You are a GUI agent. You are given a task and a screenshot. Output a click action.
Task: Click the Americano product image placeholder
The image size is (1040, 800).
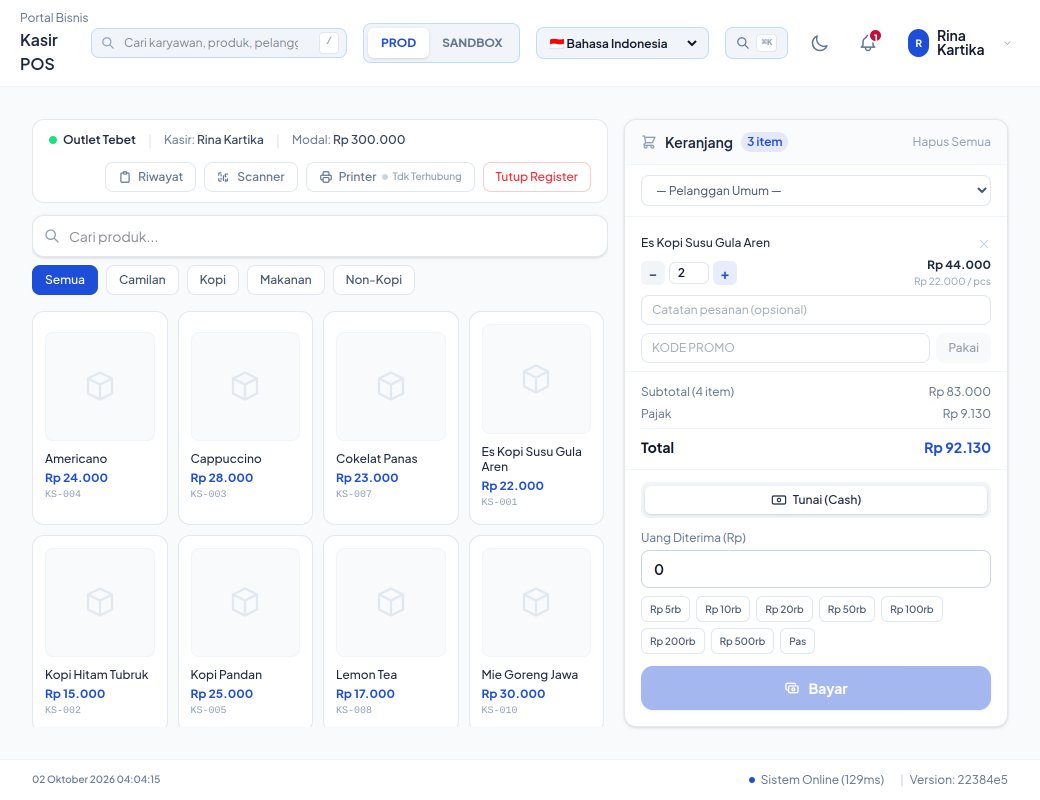[99, 386]
